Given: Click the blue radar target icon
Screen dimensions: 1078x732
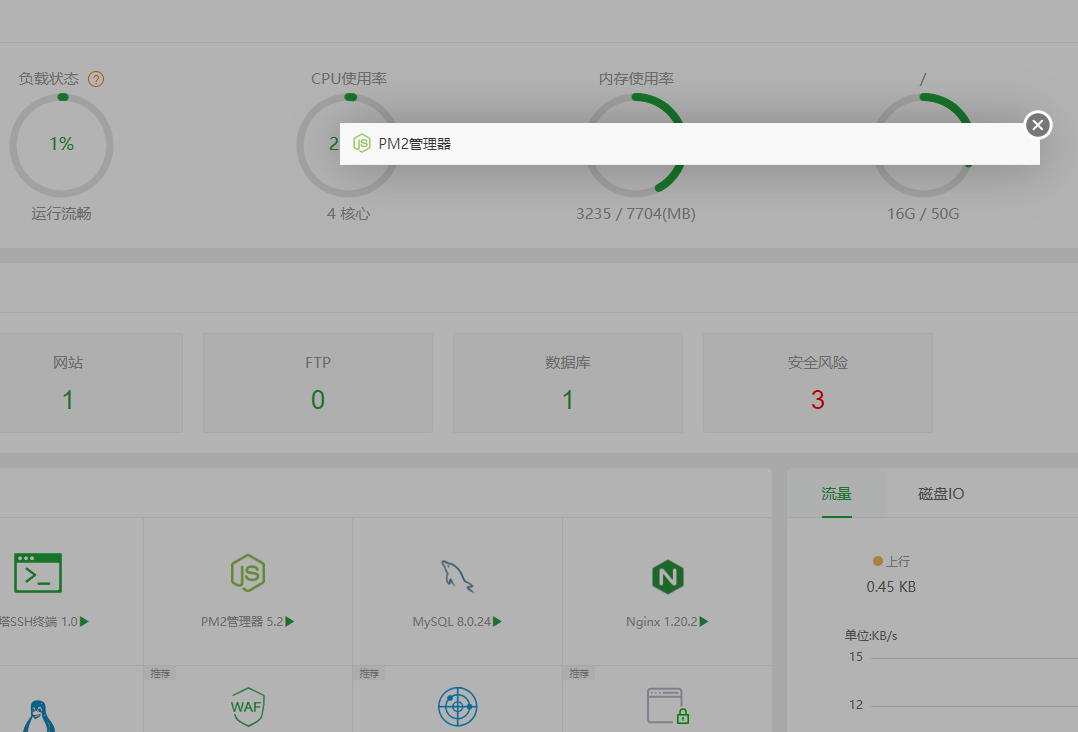Looking at the screenshot, I should tap(458, 707).
